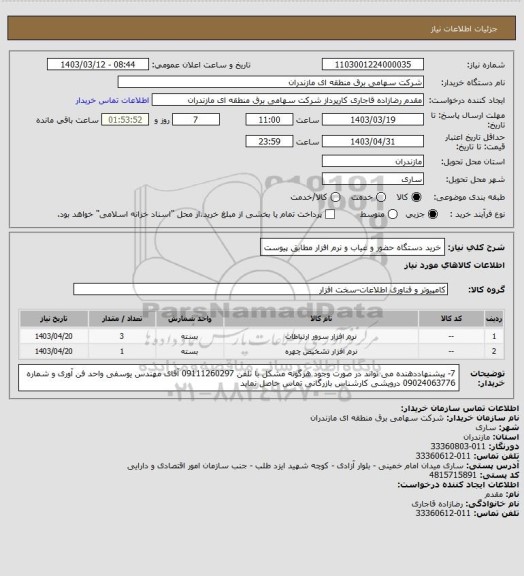Click the واحد شمارش column header

(190, 319)
